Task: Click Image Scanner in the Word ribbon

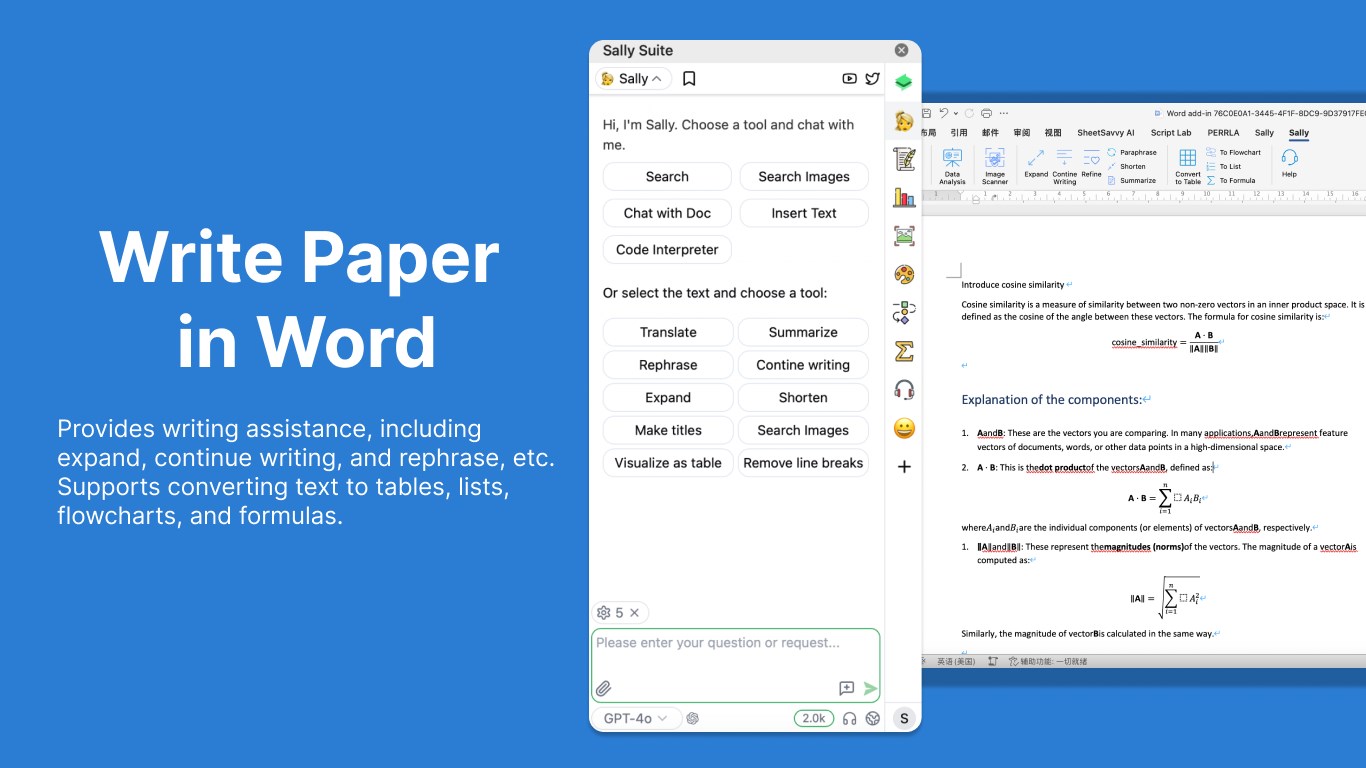Action: pyautogui.click(x=995, y=166)
